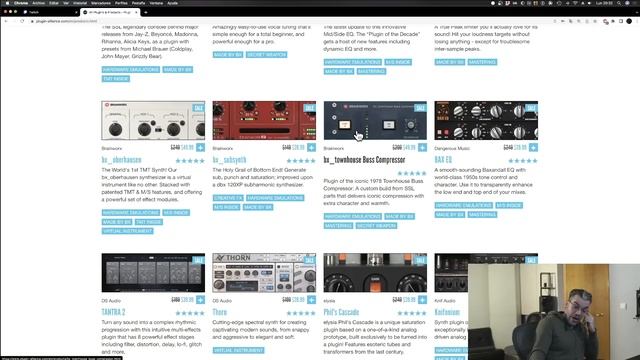Go back with the browser back arrow

click(6, 21)
